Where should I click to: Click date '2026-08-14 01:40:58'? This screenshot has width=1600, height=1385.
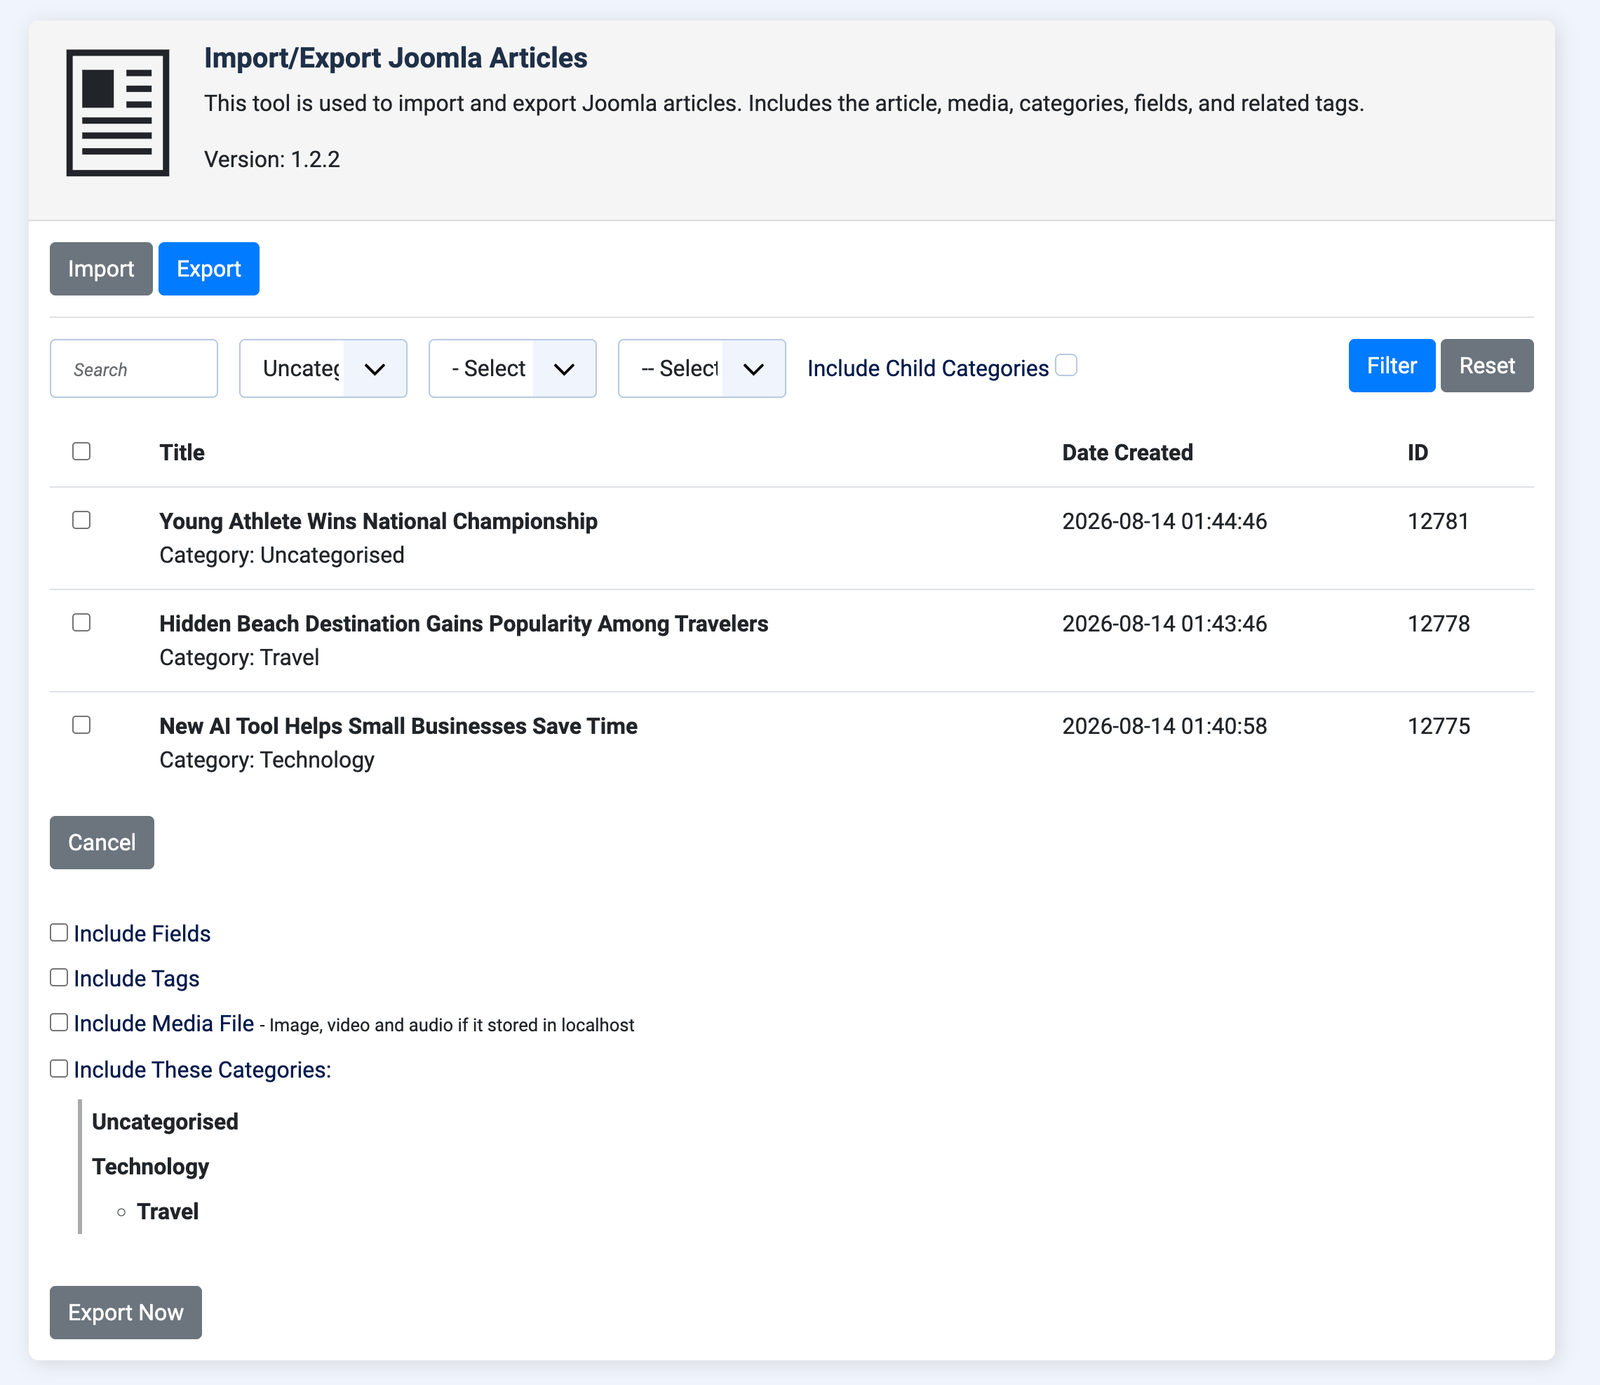click(x=1164, y=726)
